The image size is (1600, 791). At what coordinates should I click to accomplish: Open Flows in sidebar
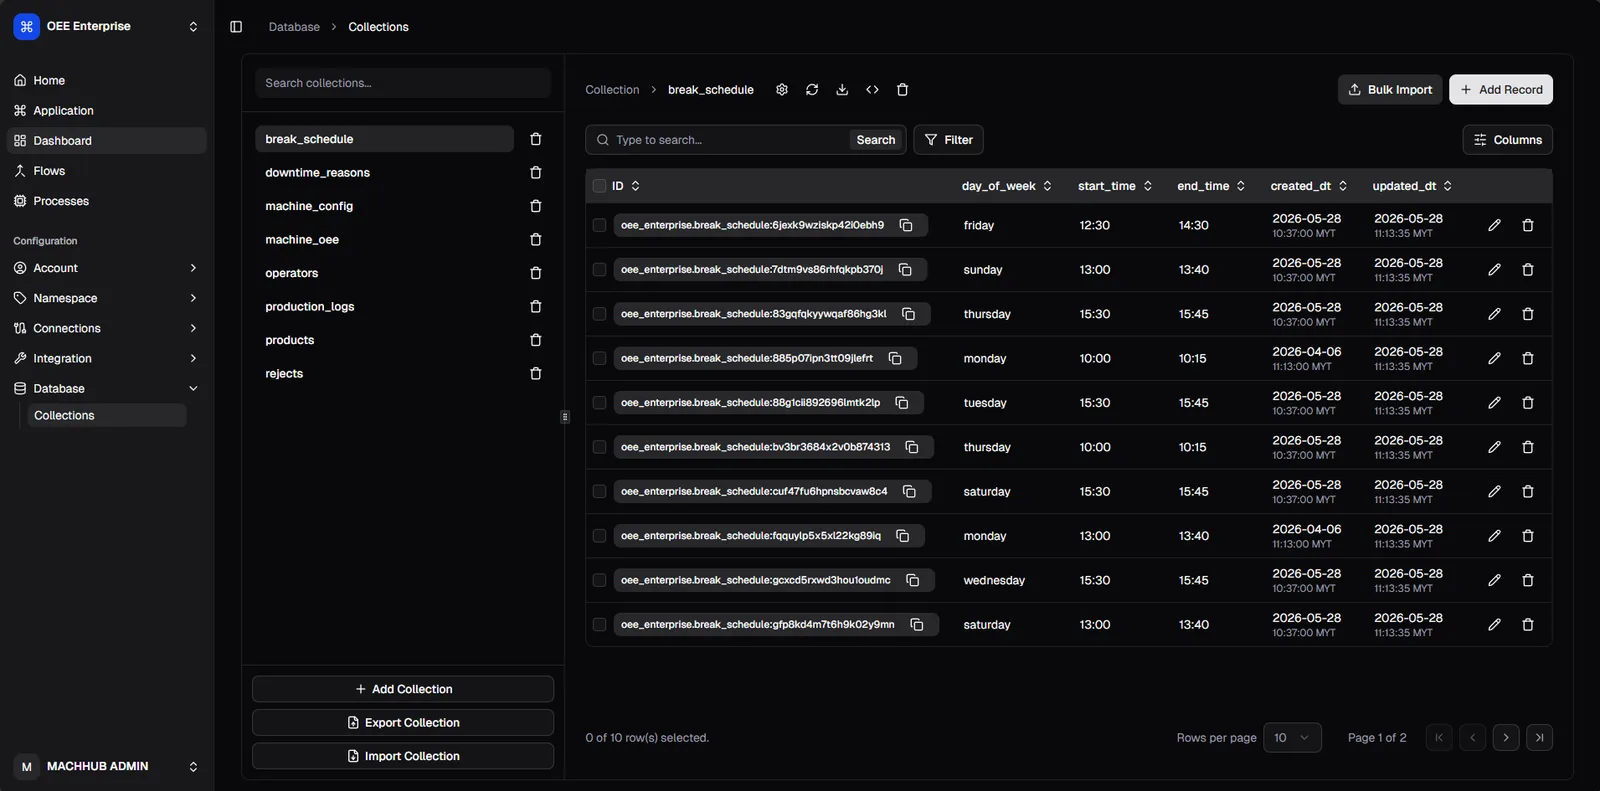[x=107, y=171]
